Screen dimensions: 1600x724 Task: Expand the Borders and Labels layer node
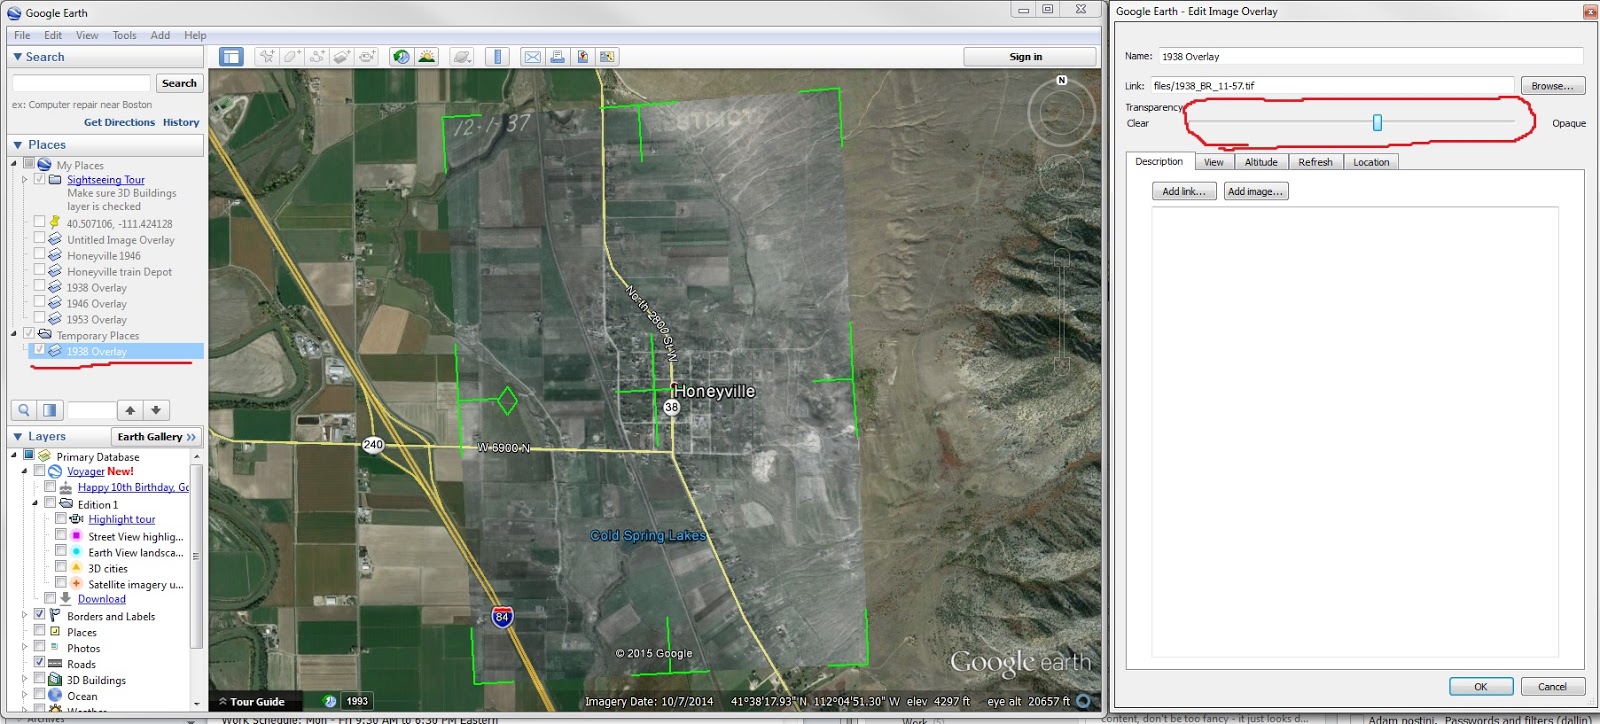pos(25,616)
